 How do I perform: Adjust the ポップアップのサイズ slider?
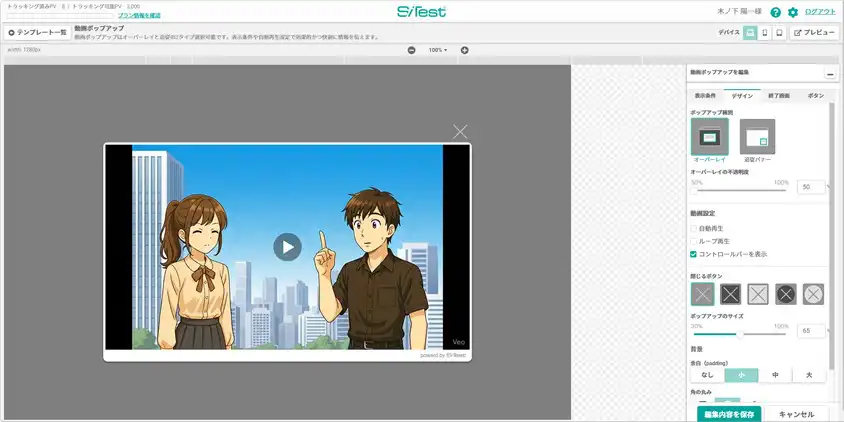(x=739, y=334)
